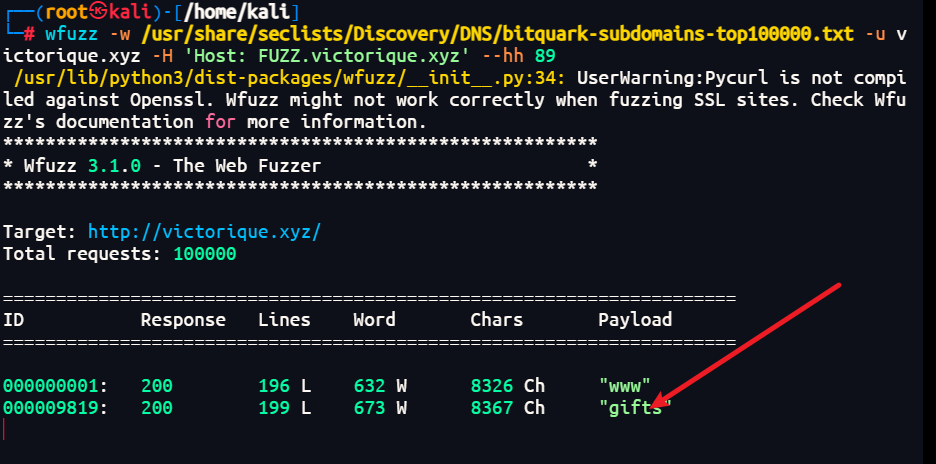This screenshot has height=464, width=936.
Task: Click the ID 000009819 entry
Action: (56, 408)
